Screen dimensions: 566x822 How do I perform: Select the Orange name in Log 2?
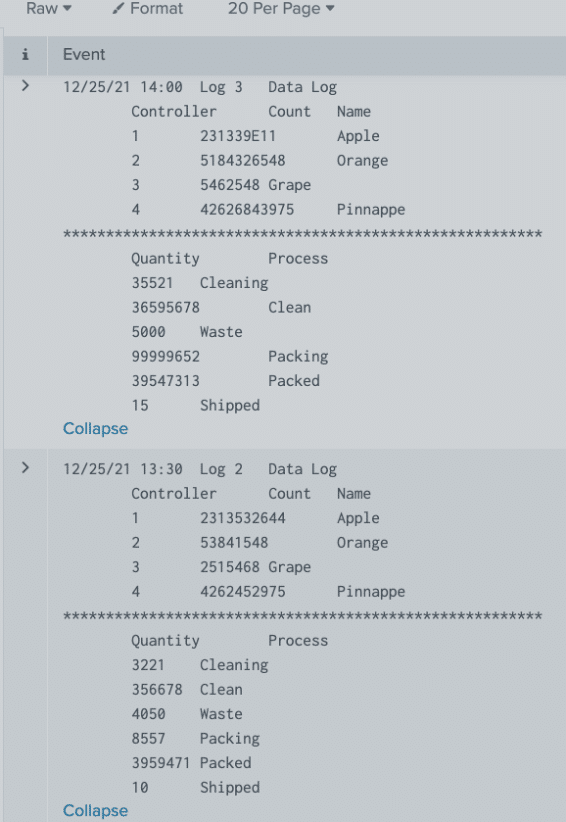(x=363, y=543)
